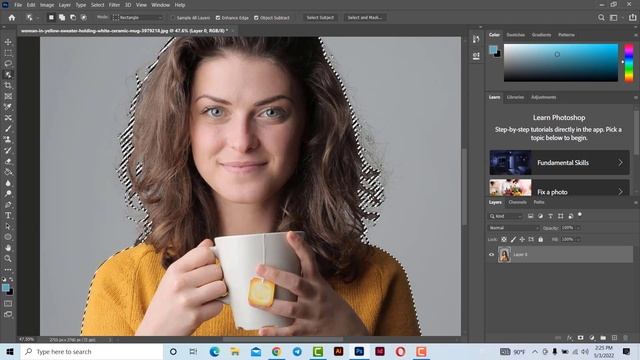Open the Filter menu
The image size is (640, 360).
[x=114, y=5]
